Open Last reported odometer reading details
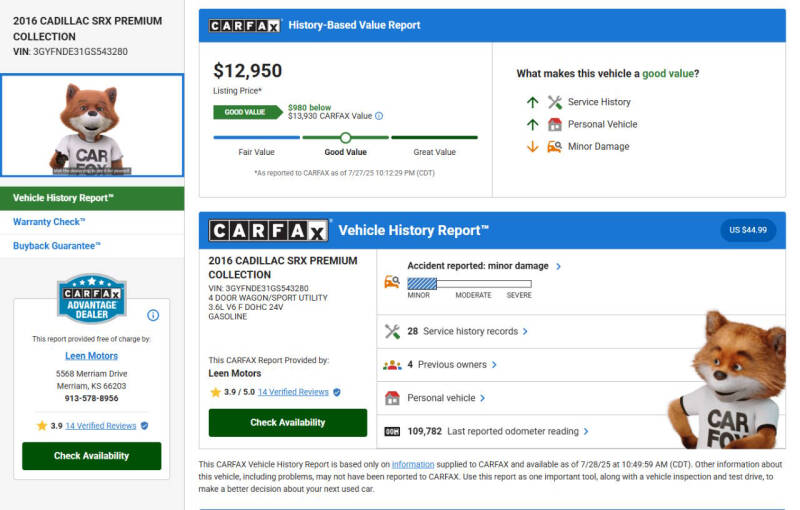 click(x=517, y=431)
